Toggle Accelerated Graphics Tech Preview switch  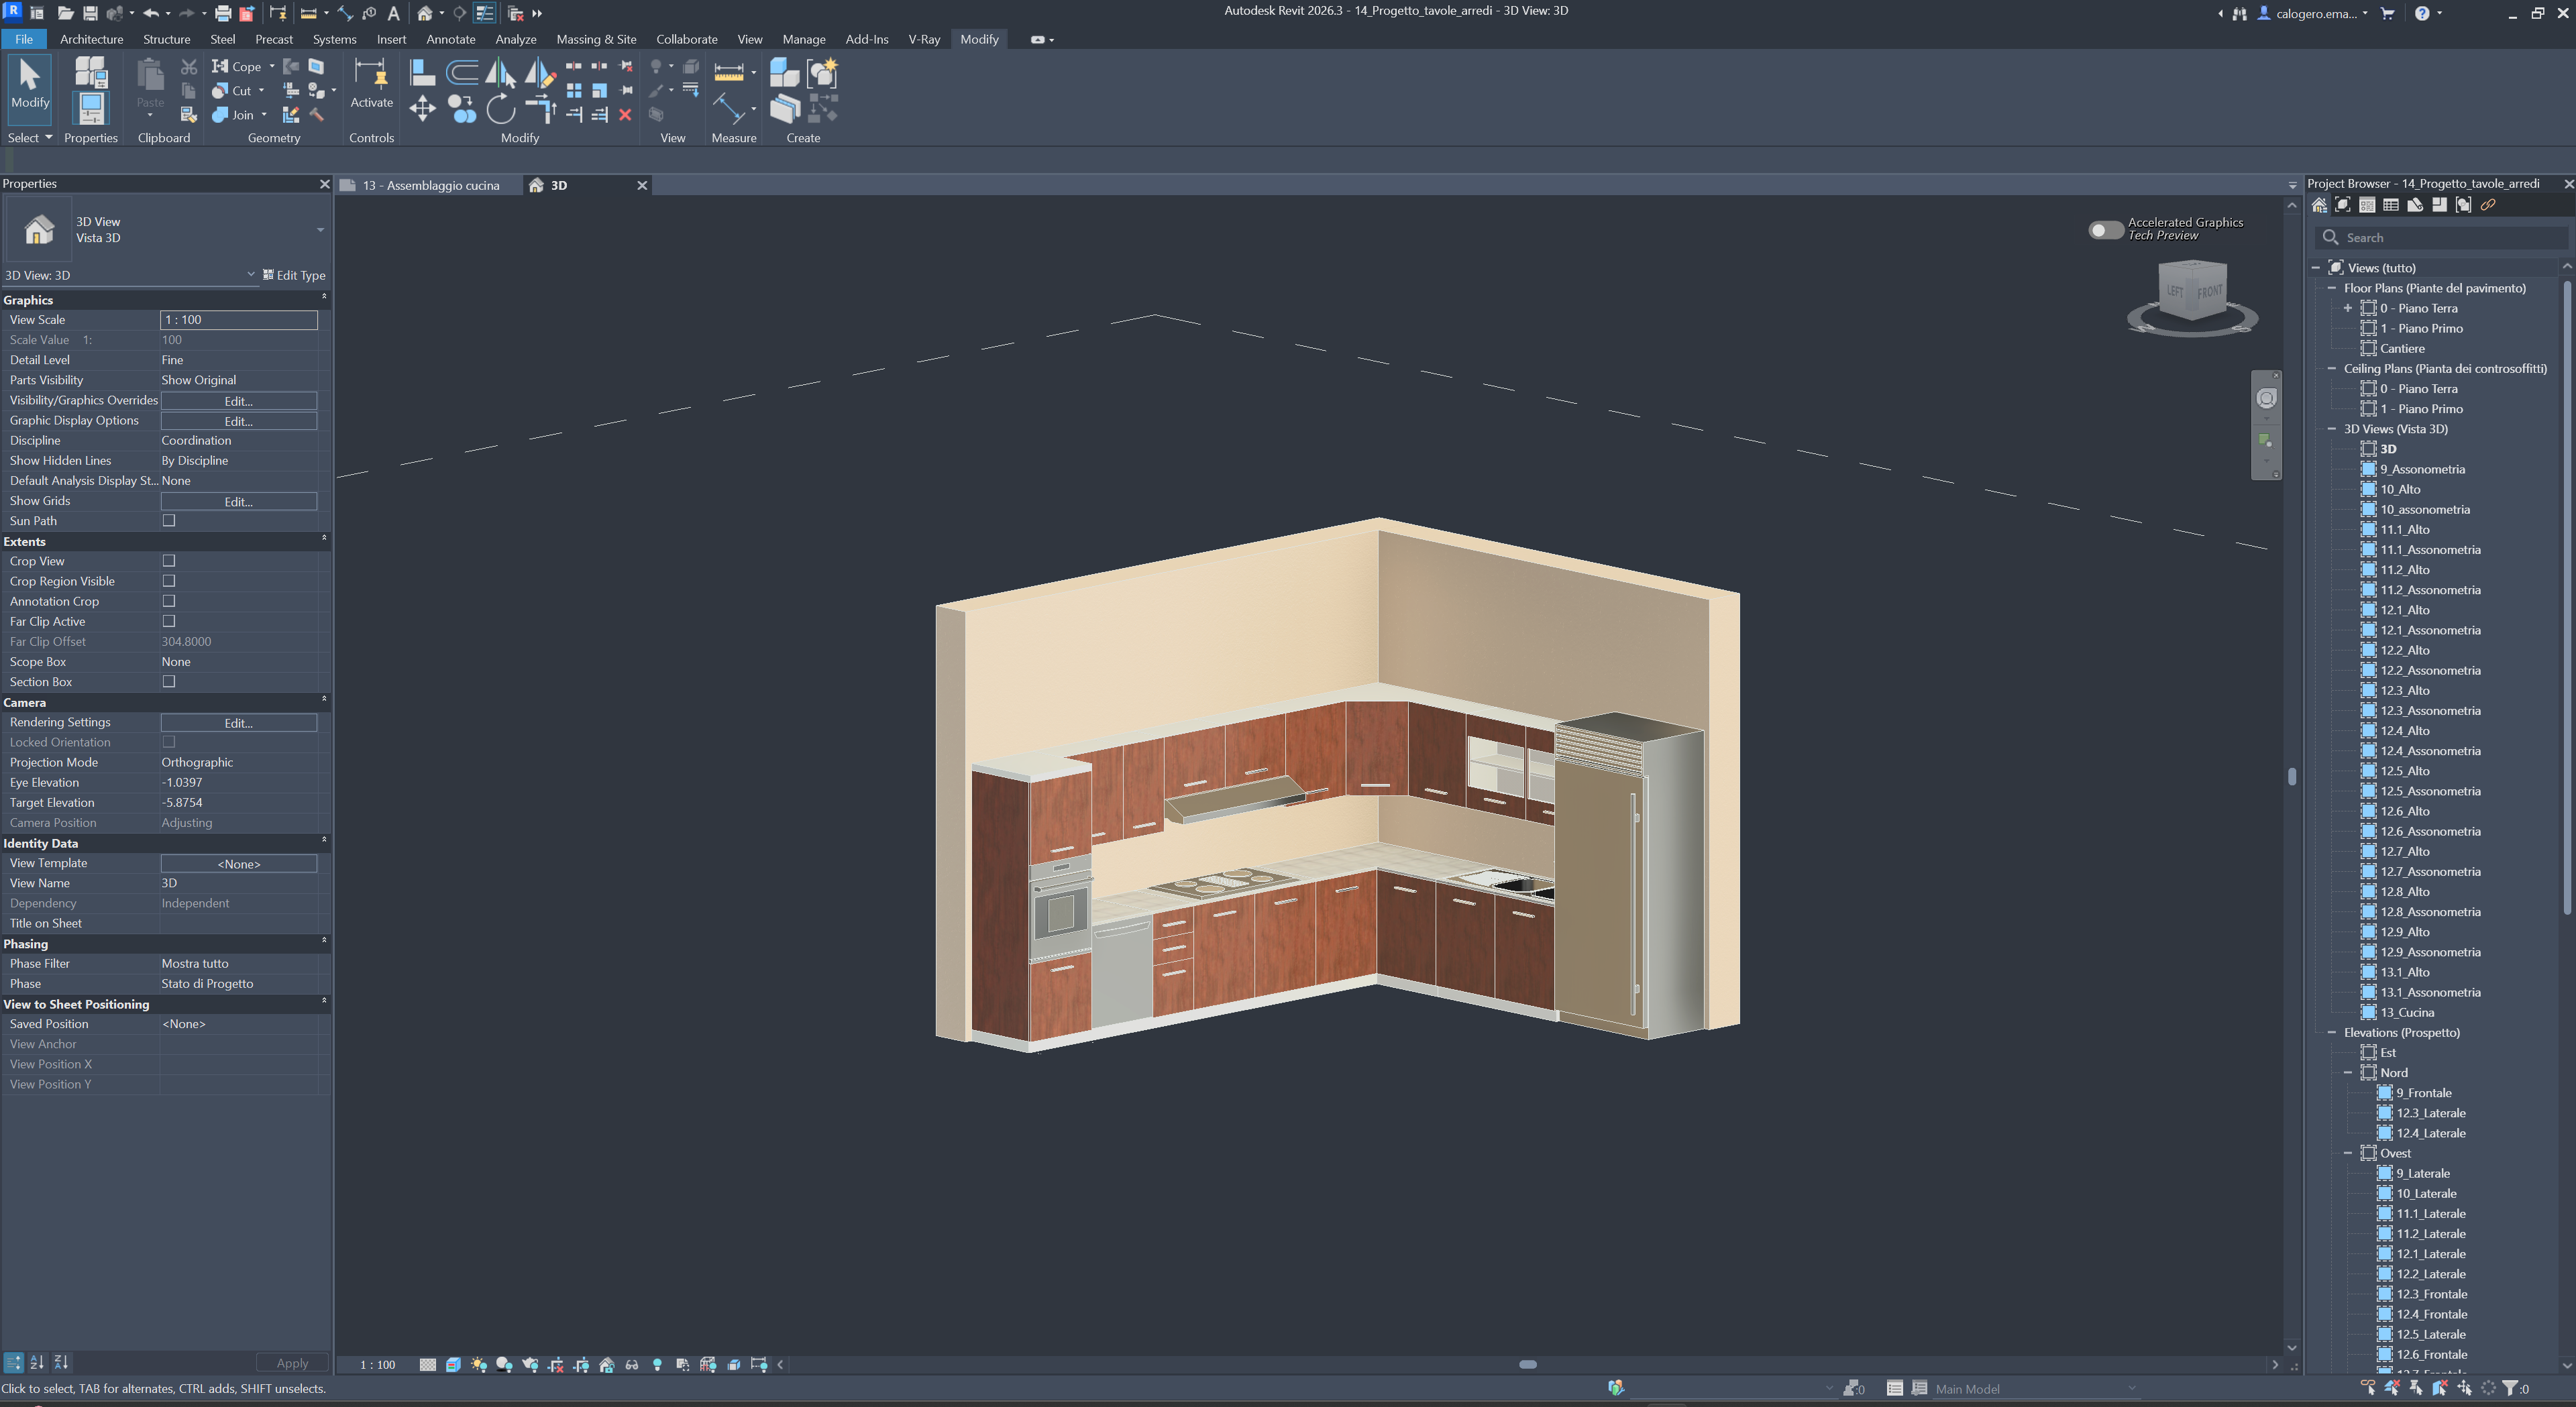click(x=2105, y=230)
